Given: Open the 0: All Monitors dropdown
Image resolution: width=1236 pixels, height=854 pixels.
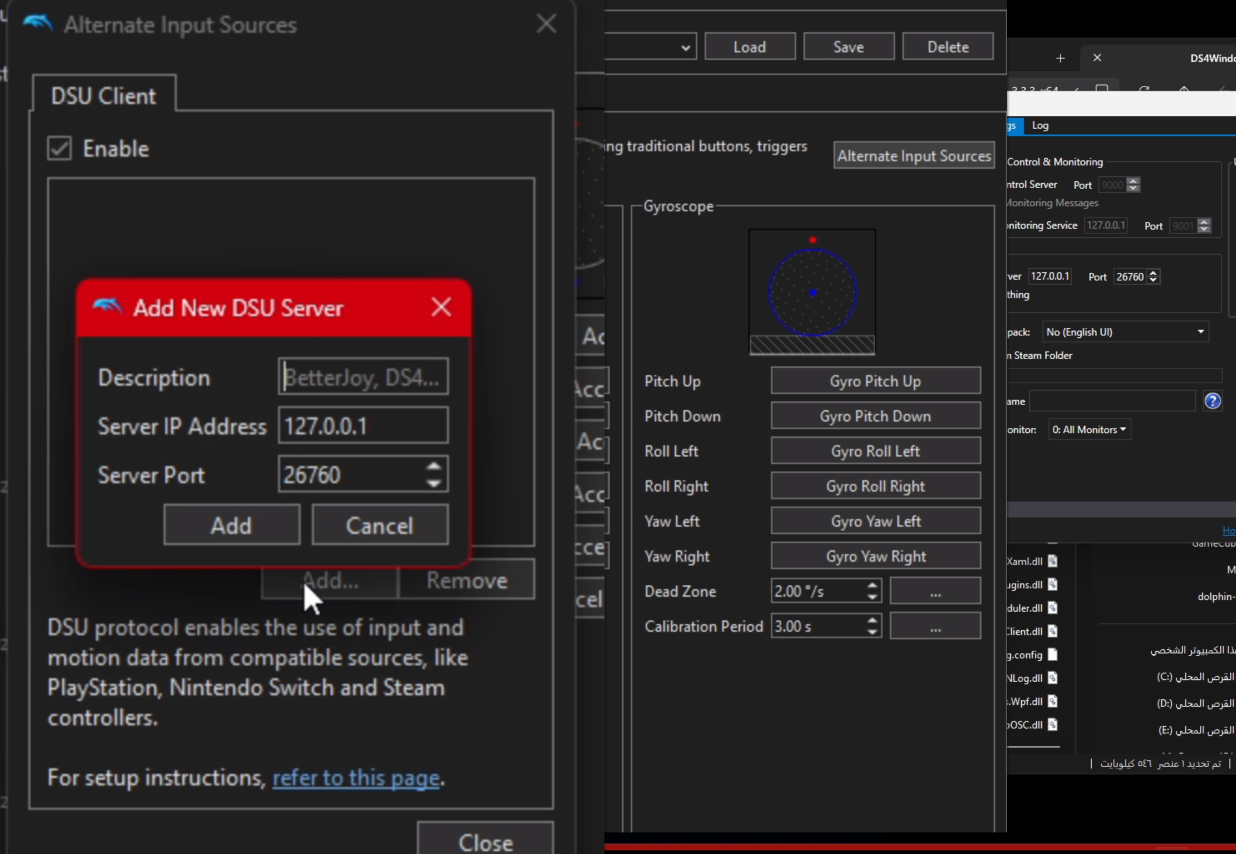Looking at the screenshot, I should point(1089,429).
